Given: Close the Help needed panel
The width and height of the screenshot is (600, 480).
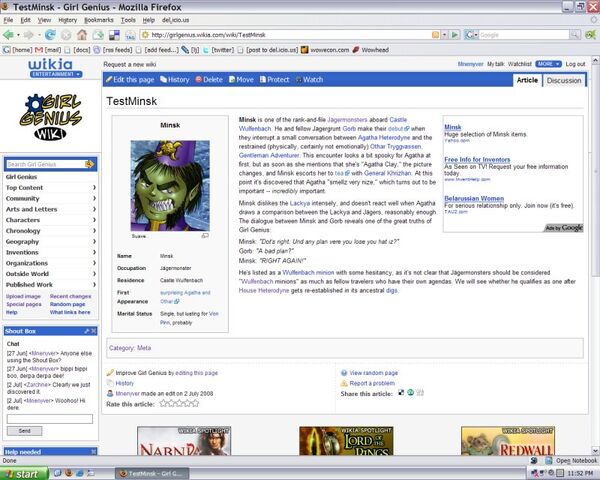Looking at the screenshot, I should 94,452.
